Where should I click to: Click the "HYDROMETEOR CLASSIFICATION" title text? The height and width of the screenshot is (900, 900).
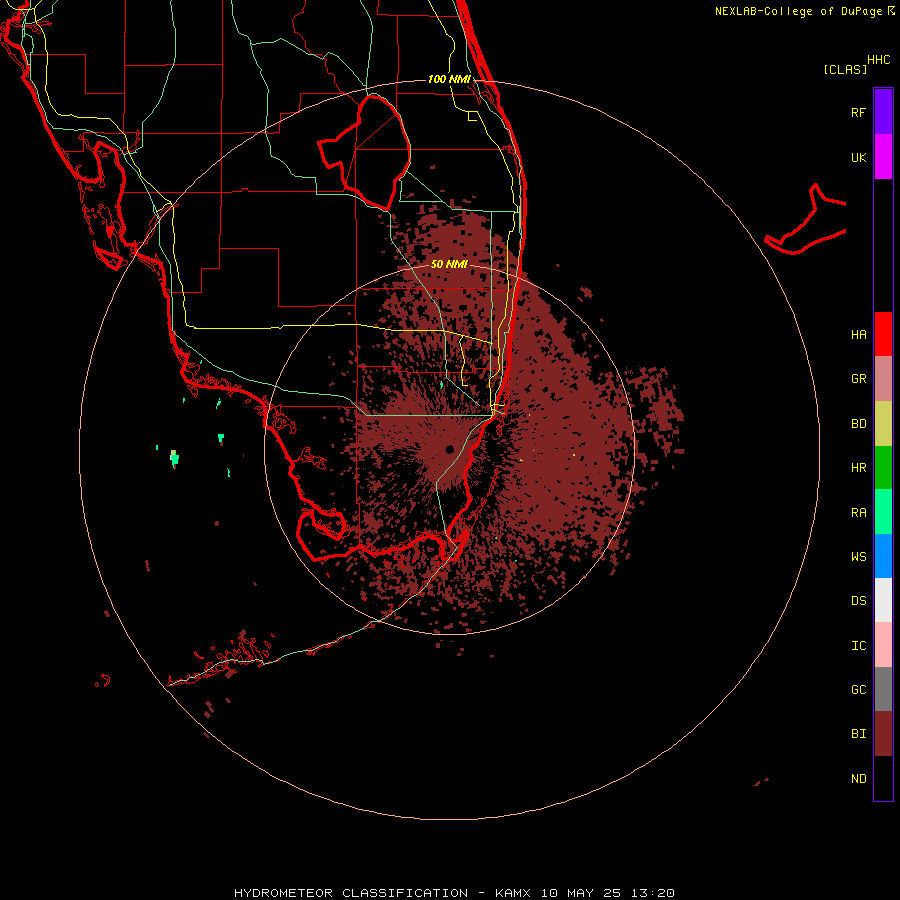(351, 893)
